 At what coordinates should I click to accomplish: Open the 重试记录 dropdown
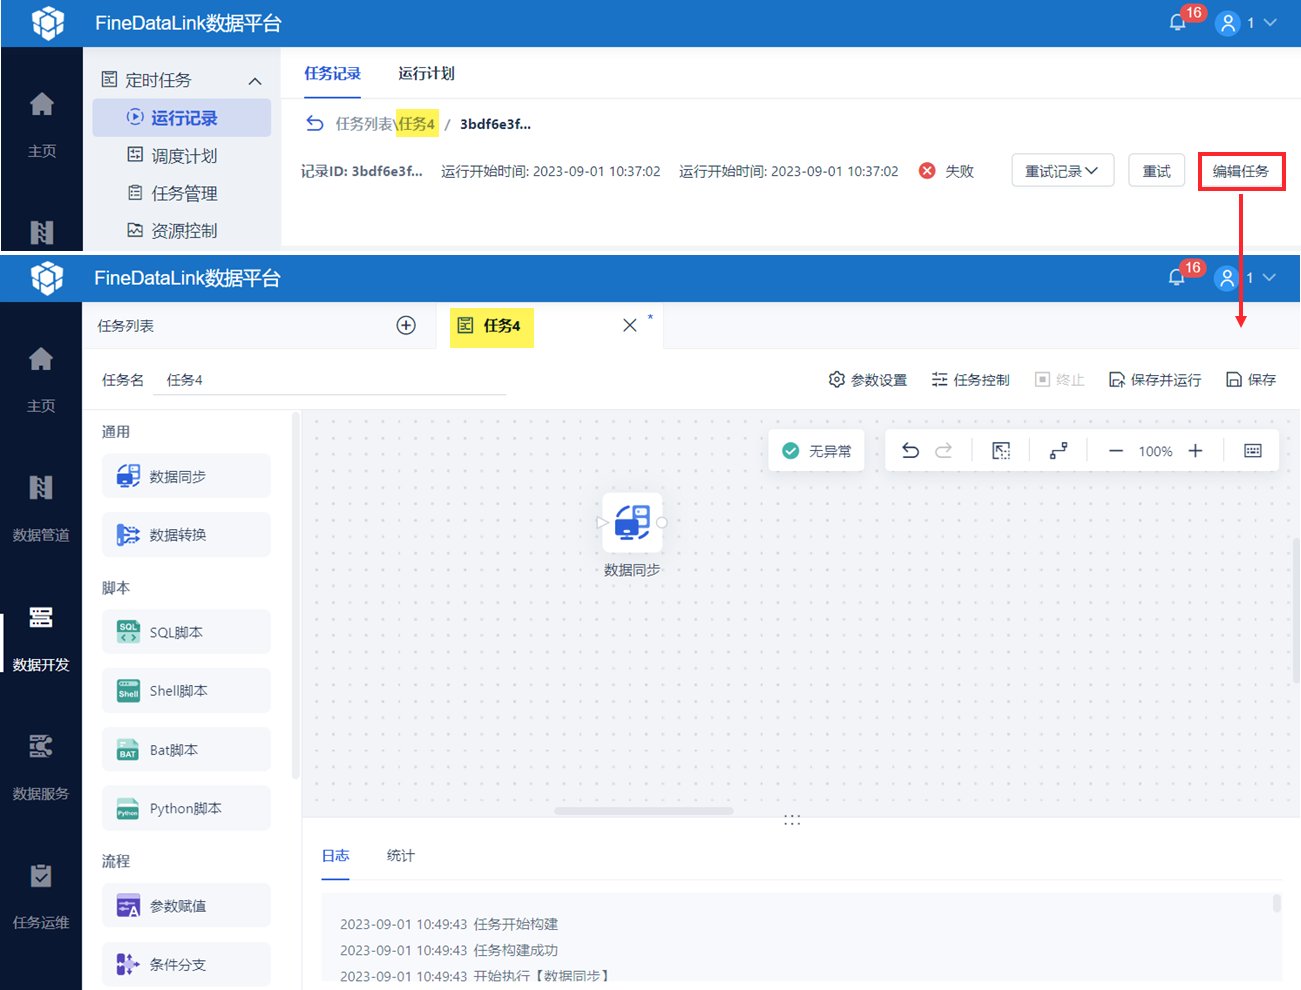tap(1062, 171)
